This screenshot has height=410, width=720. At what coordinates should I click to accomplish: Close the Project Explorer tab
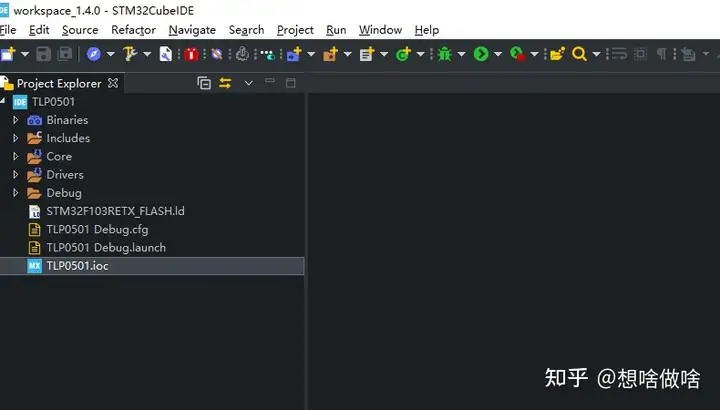[113, 83]
